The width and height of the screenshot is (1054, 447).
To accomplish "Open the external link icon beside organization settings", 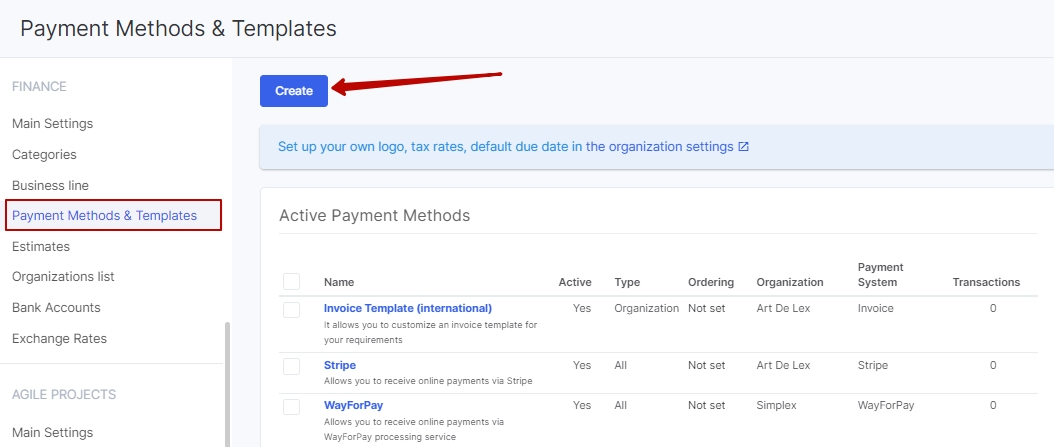I will click(x=744, y=147).
